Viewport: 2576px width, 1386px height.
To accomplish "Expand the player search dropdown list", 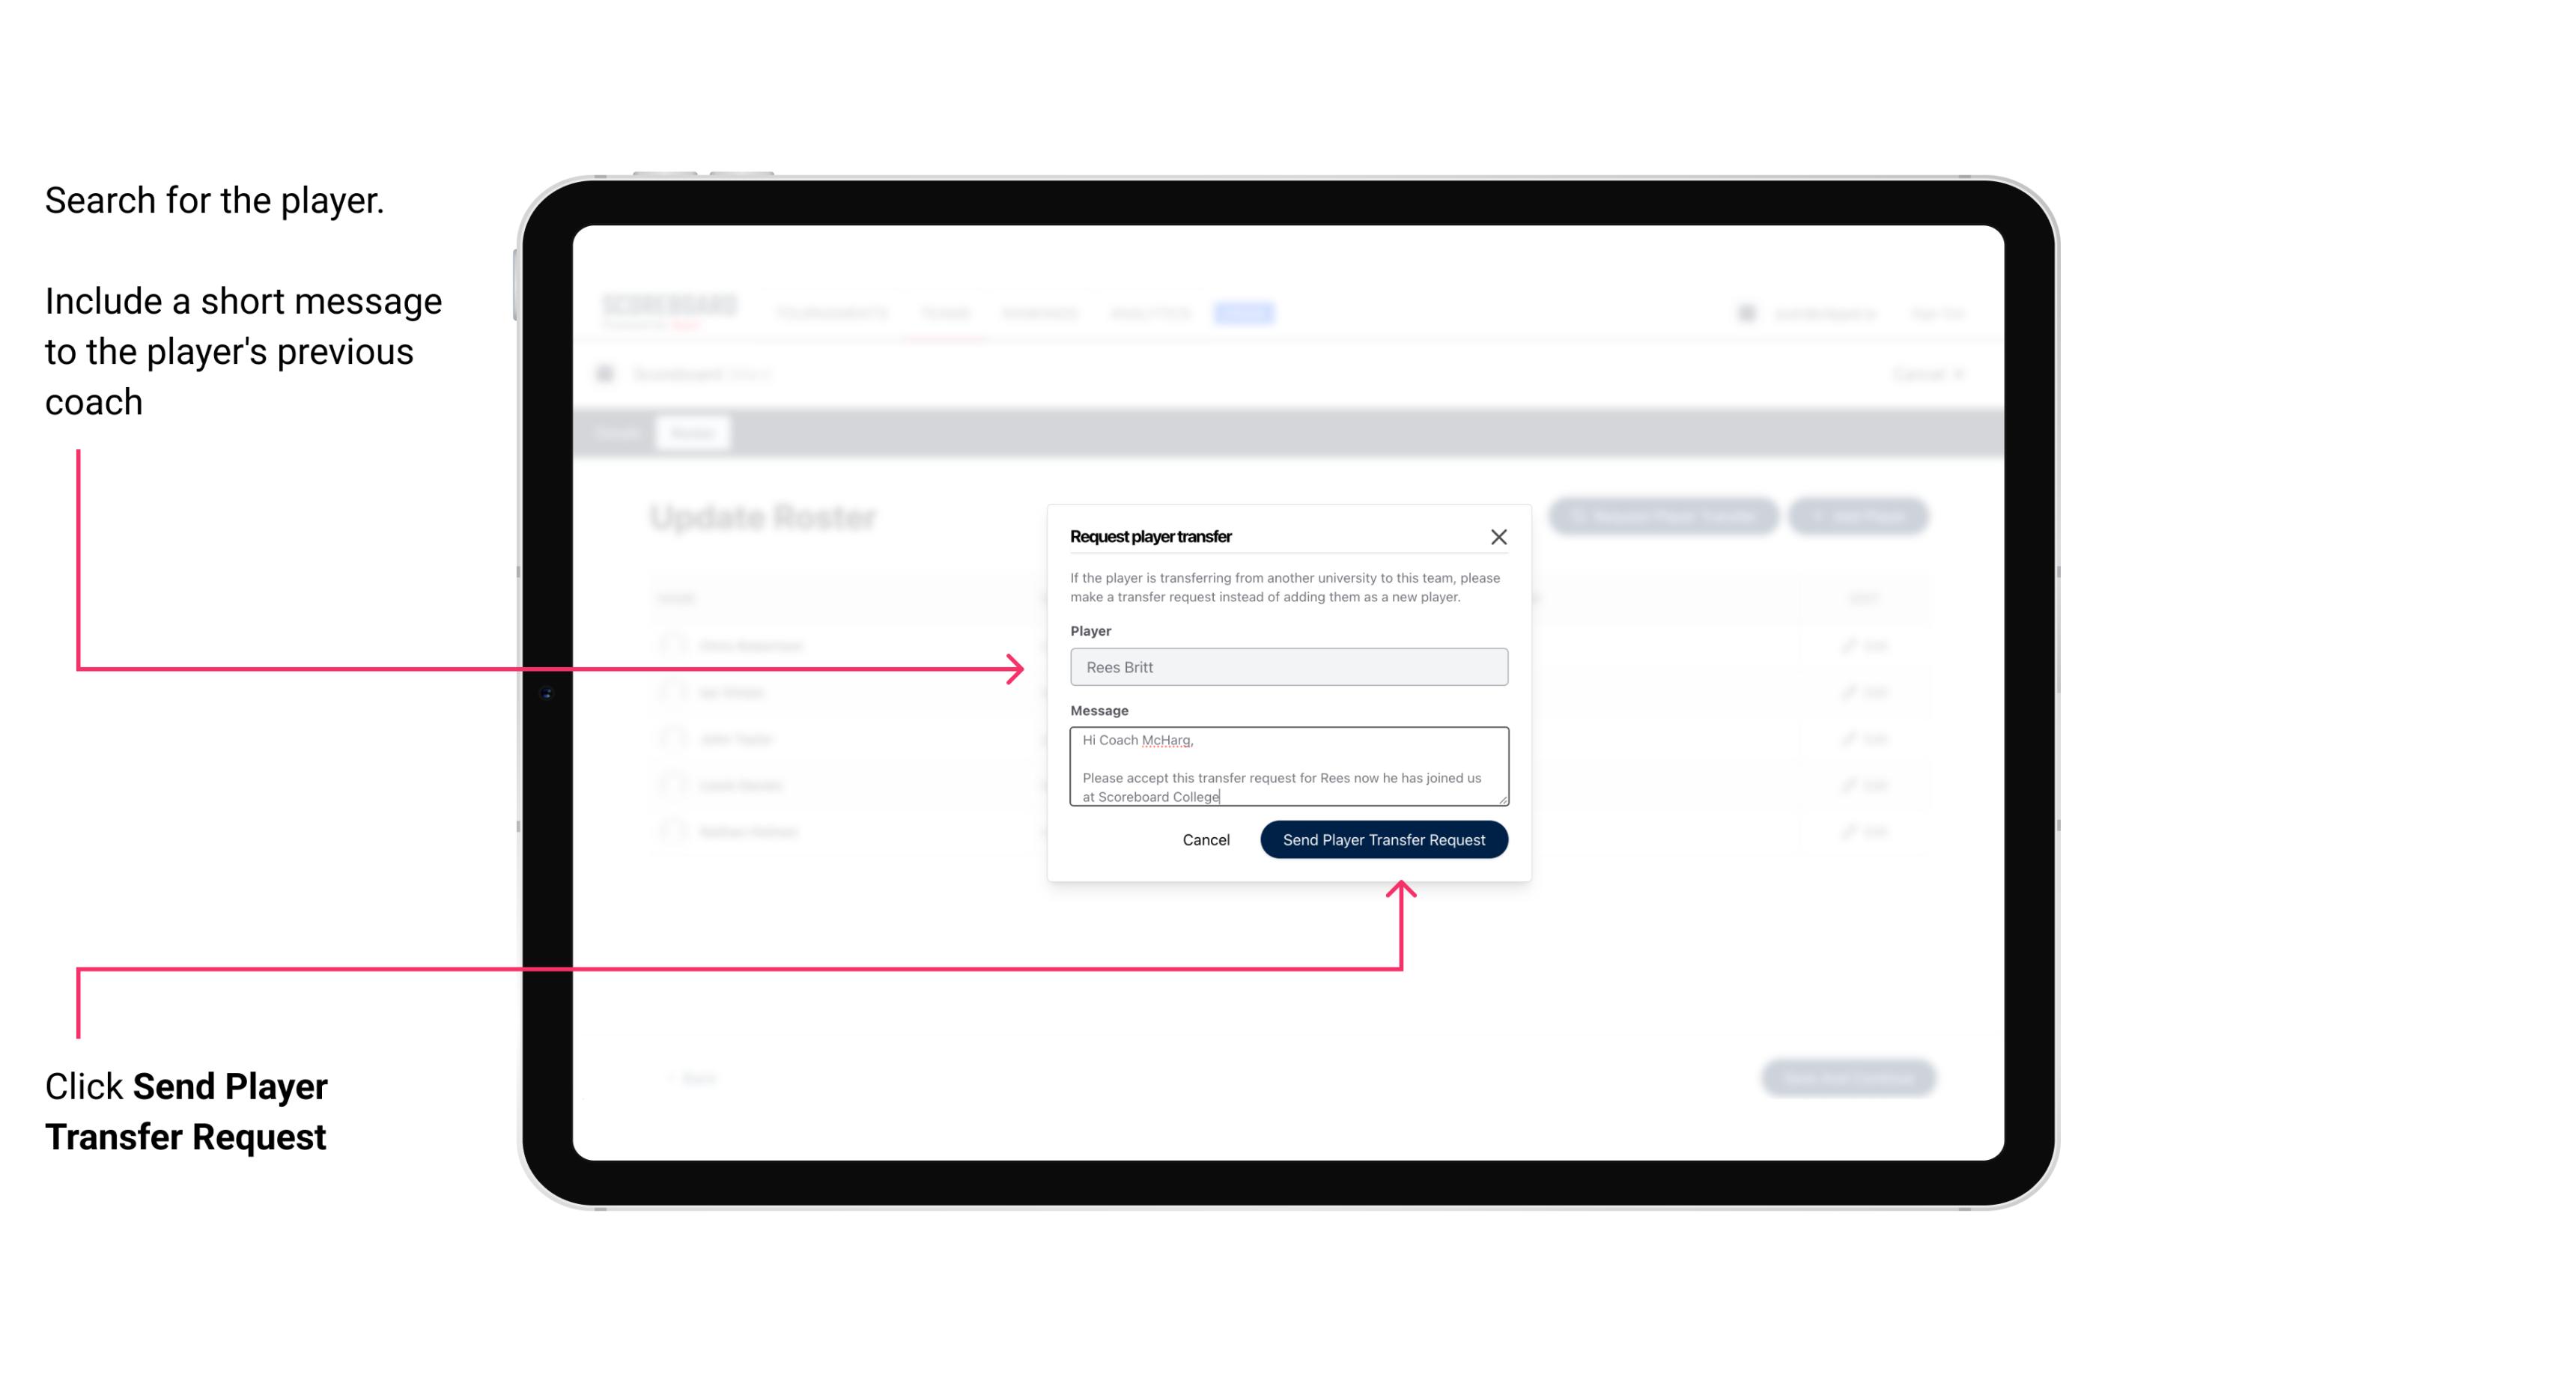I will (1287, 667).
